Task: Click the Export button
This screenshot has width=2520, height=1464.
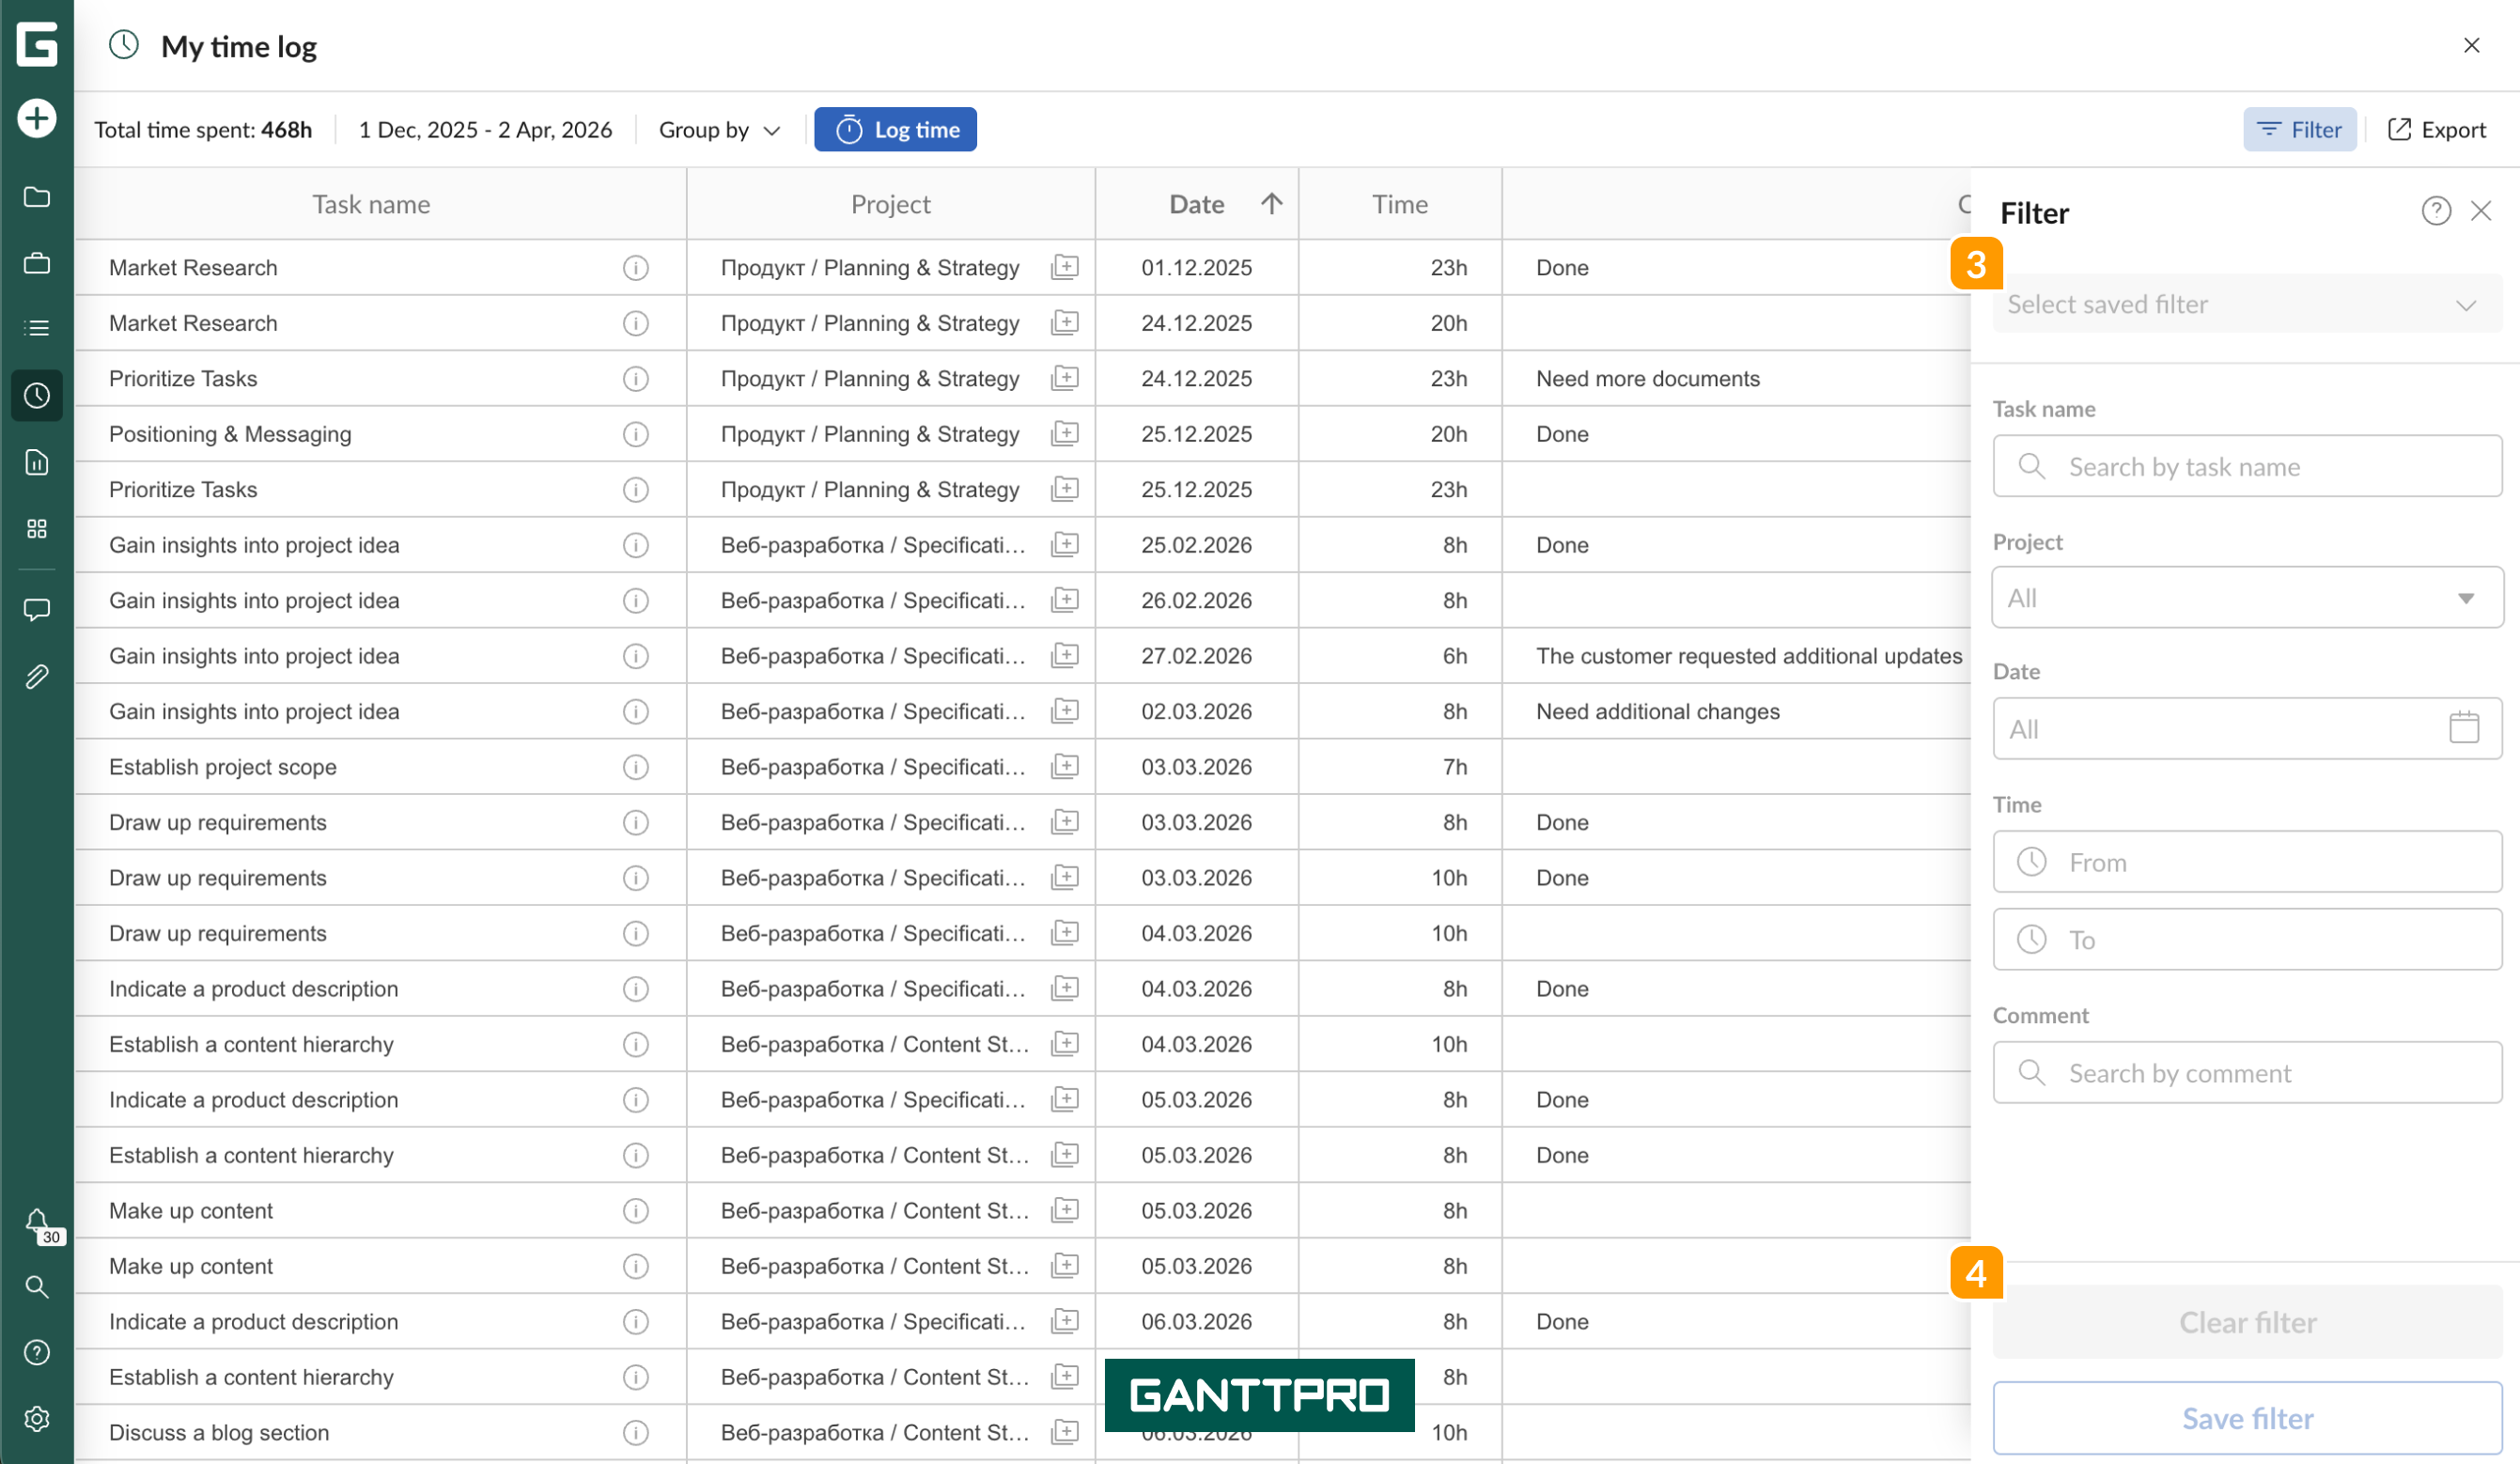Action: (2437, 130)
